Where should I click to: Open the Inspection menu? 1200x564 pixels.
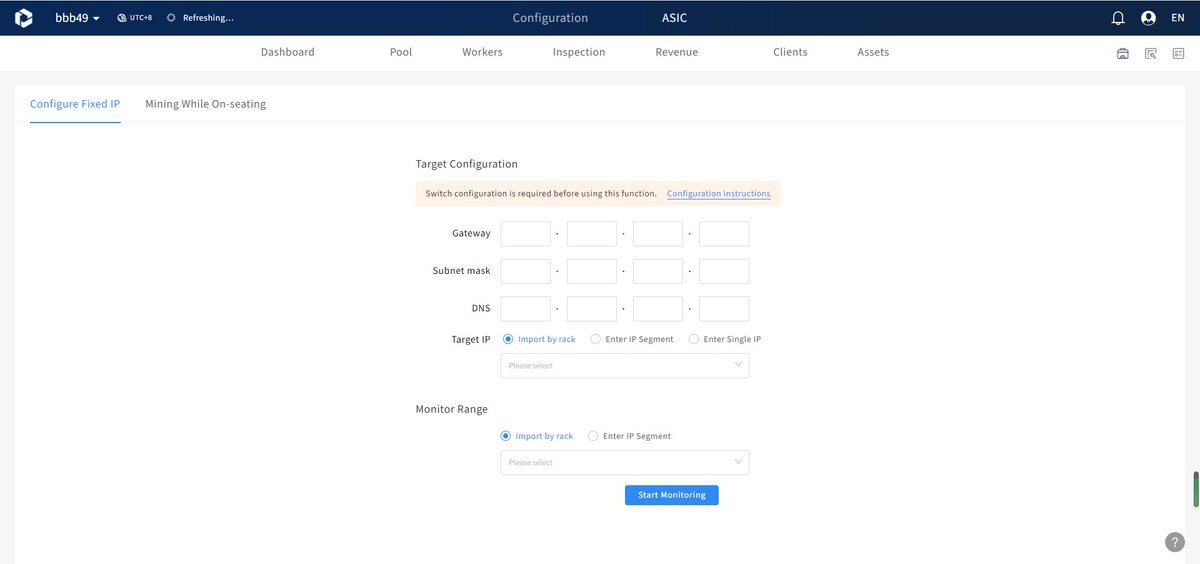click(x=579, y=52)
